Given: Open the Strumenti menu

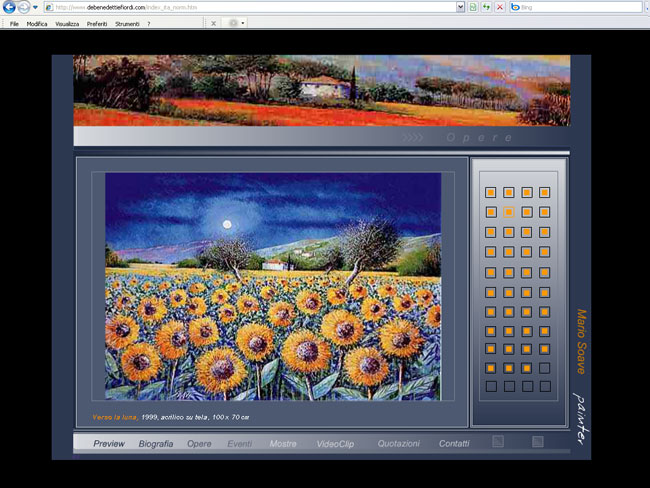Looking at the screenshot, I should click(x=127, y=24).
